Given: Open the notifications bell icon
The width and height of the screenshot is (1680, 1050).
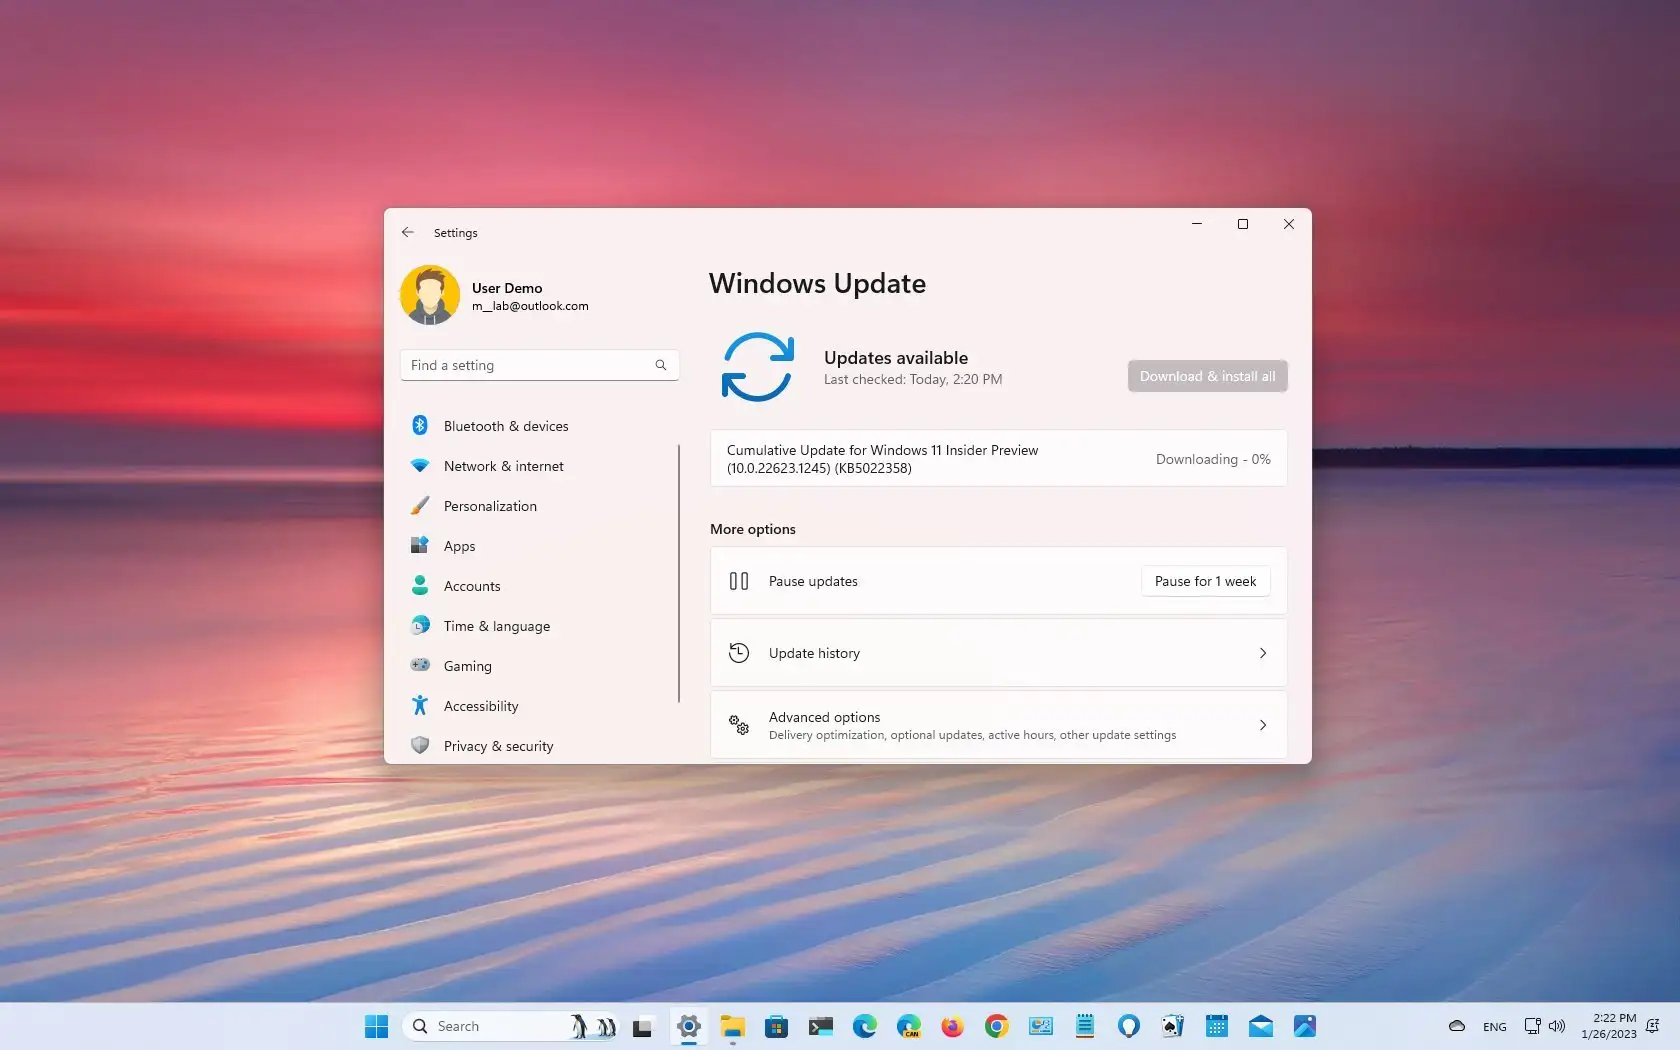Looking at the screenshot, I should point(1653,1026).
